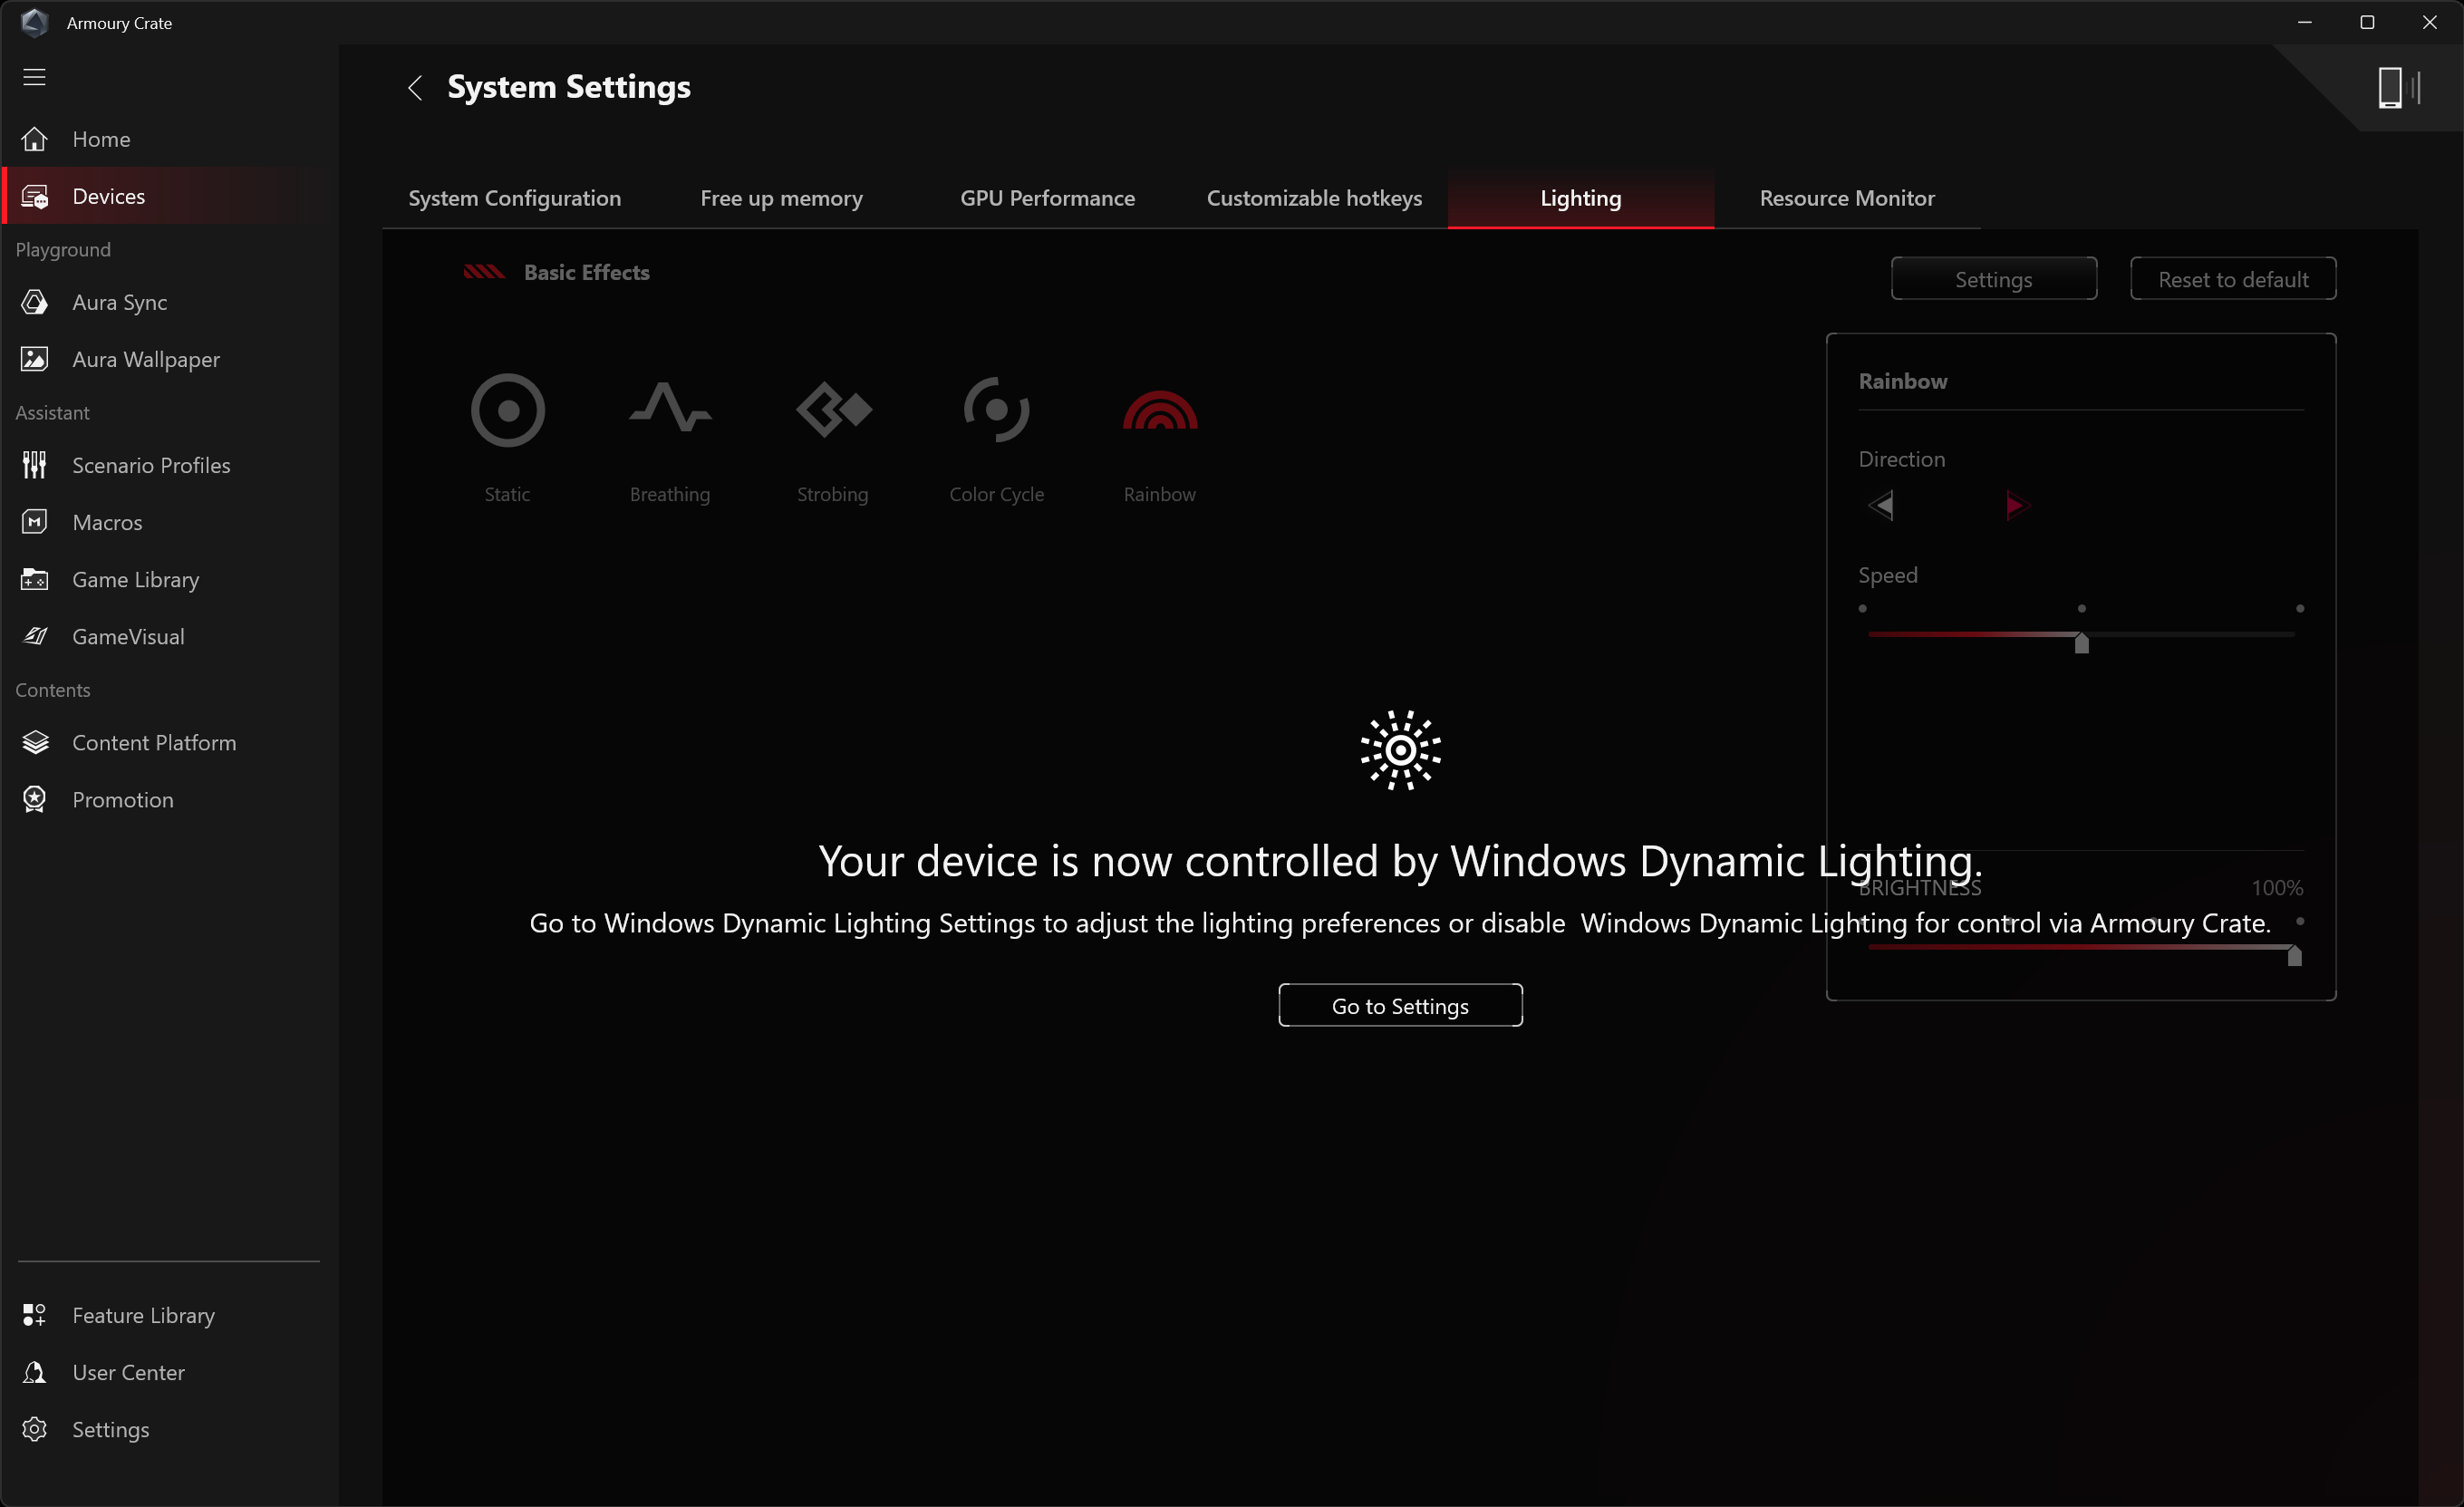Open Macros from the sidebar
This screenshot has height=1507, width=2464.
point(107,522)
